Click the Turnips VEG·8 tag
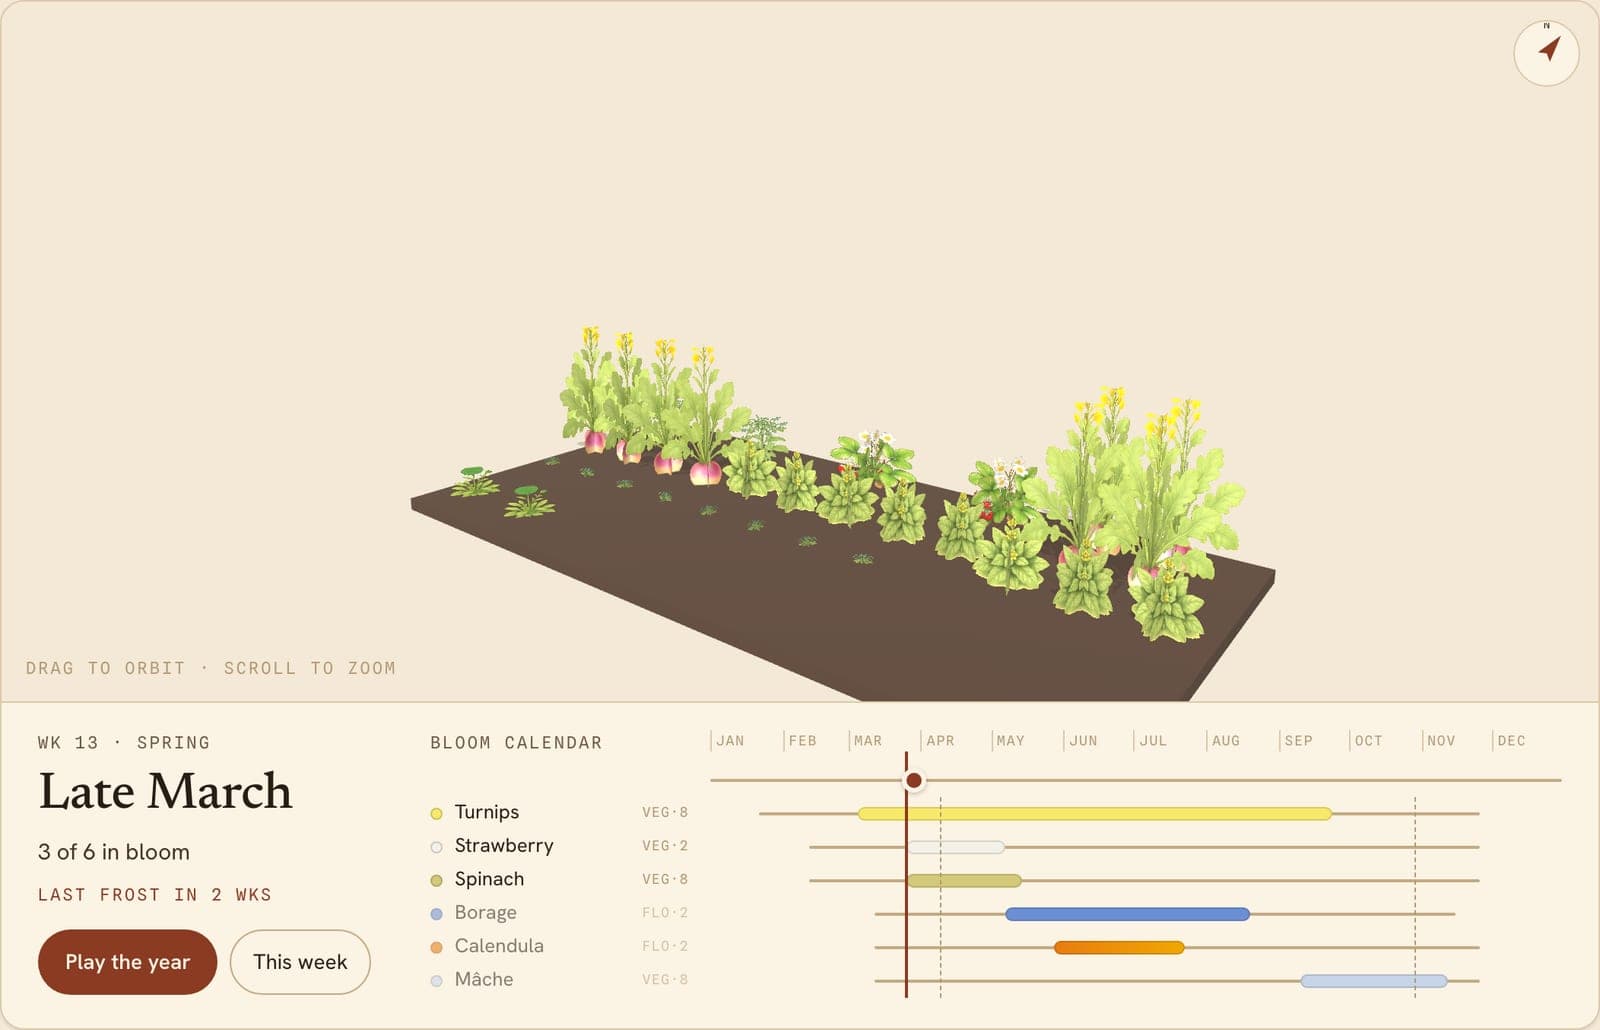This screenshot has width=1600, height=1030. [x=665, y=813]
